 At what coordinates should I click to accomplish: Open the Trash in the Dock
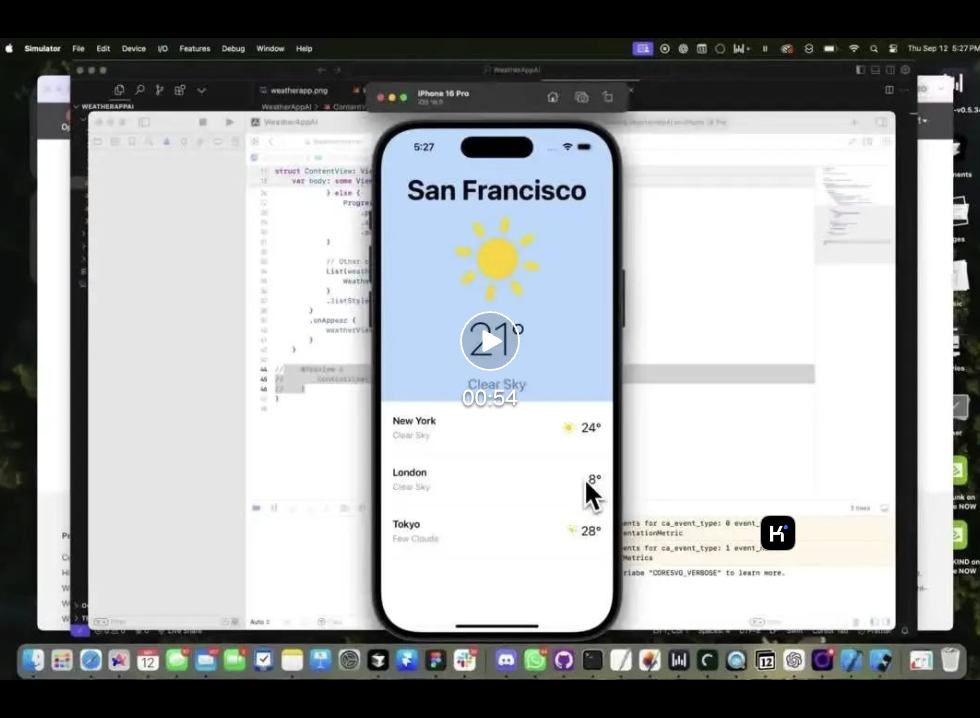click(949, 660)
